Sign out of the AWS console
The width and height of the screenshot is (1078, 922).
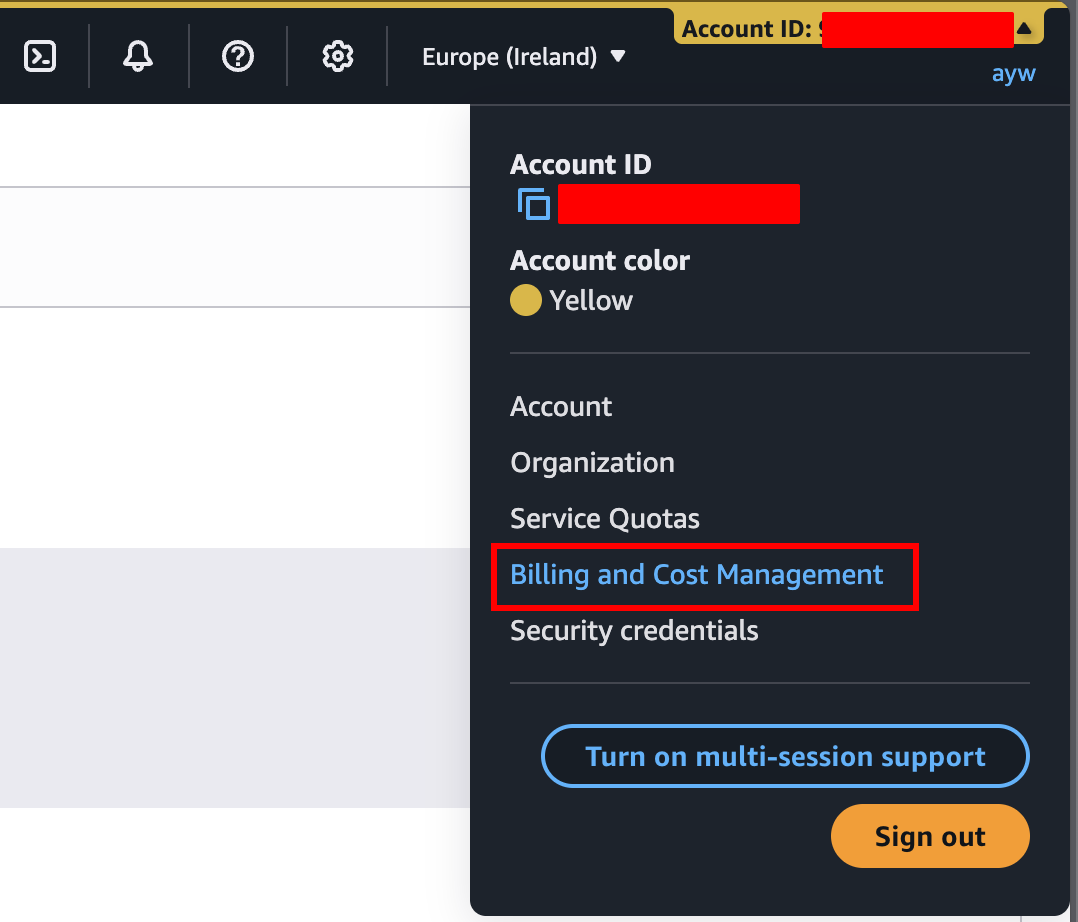coord(929,836)
